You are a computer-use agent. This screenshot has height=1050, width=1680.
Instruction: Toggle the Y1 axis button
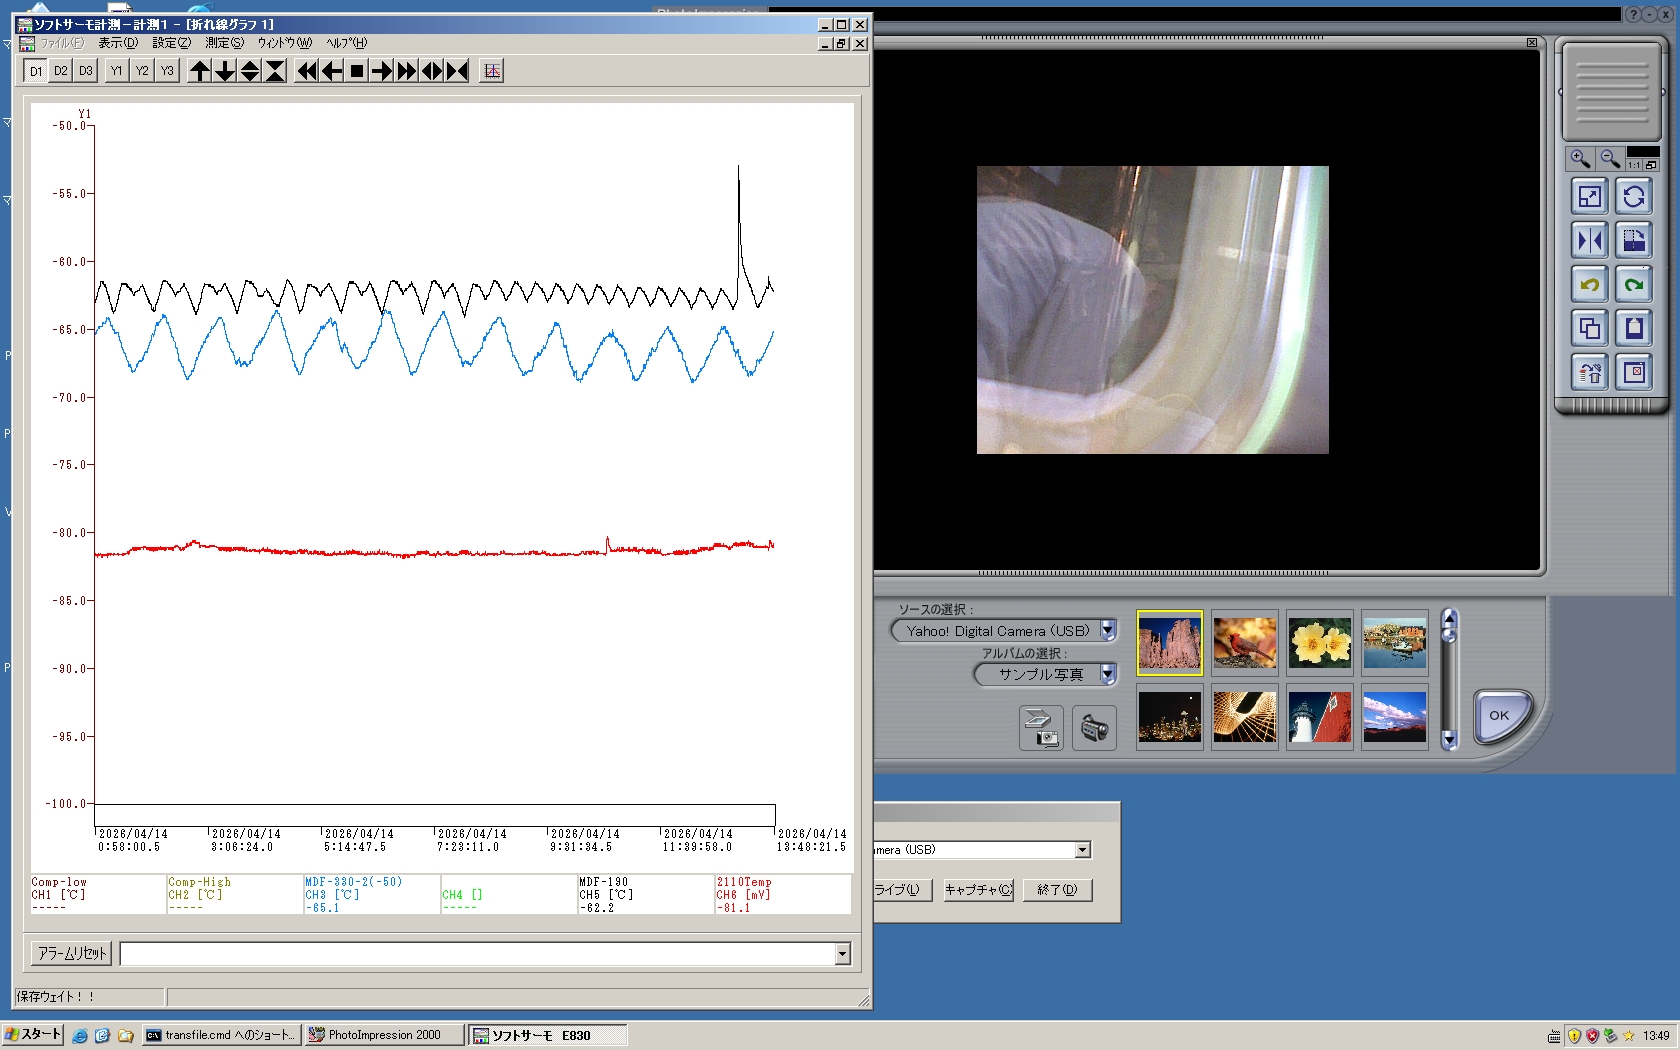[117, 71]
